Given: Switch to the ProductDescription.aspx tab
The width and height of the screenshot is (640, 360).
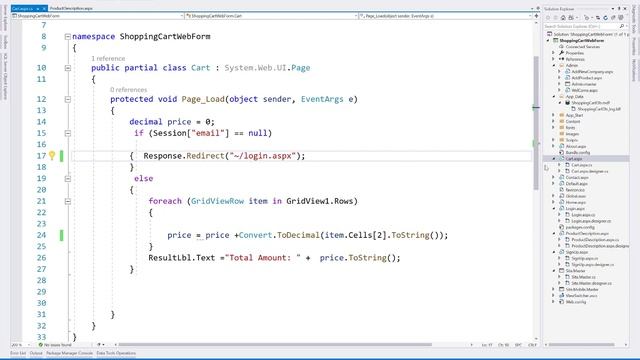Looking at the screenshot, I should coord(71,9).
